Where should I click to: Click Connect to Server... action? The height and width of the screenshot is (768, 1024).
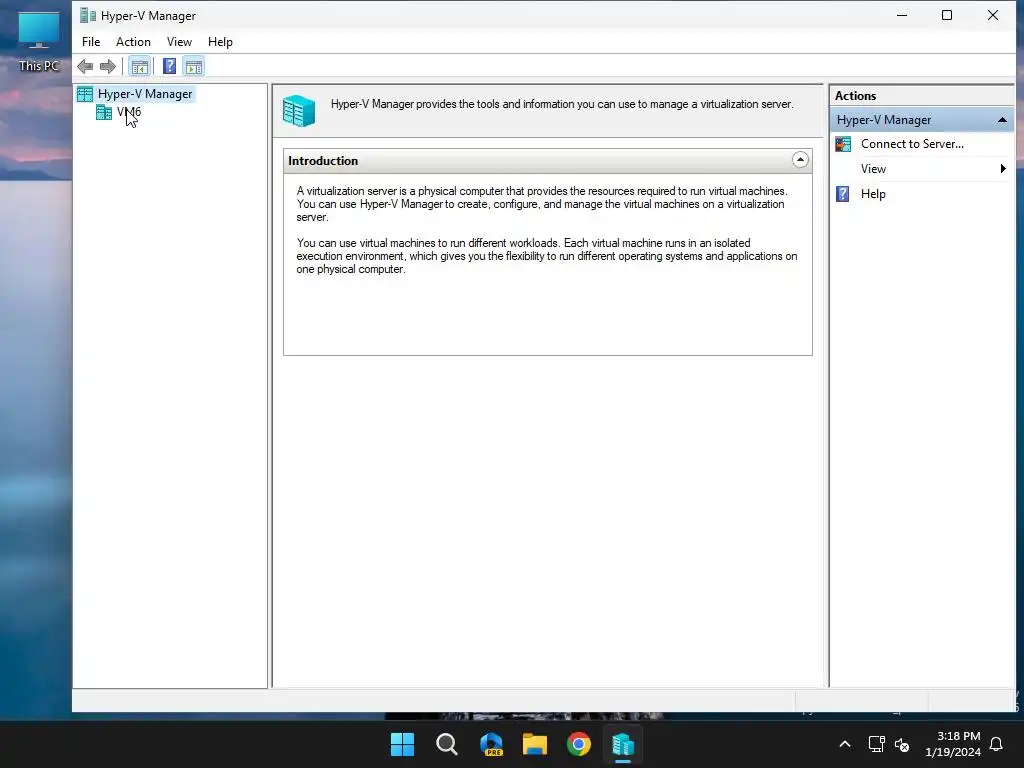coord(912,144)
